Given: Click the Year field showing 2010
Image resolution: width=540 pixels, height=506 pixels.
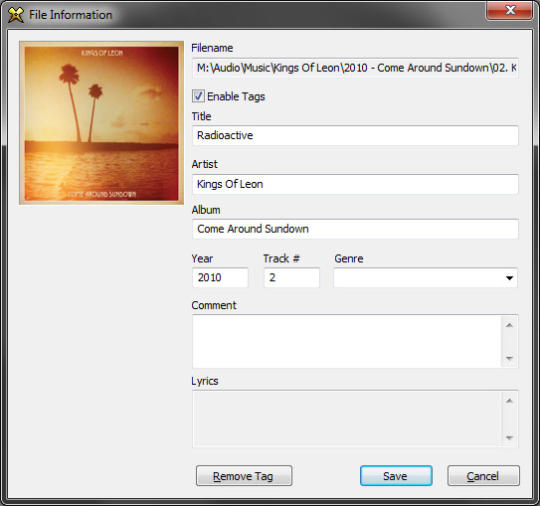Looking at the screenshot, I should click(220, 278).
